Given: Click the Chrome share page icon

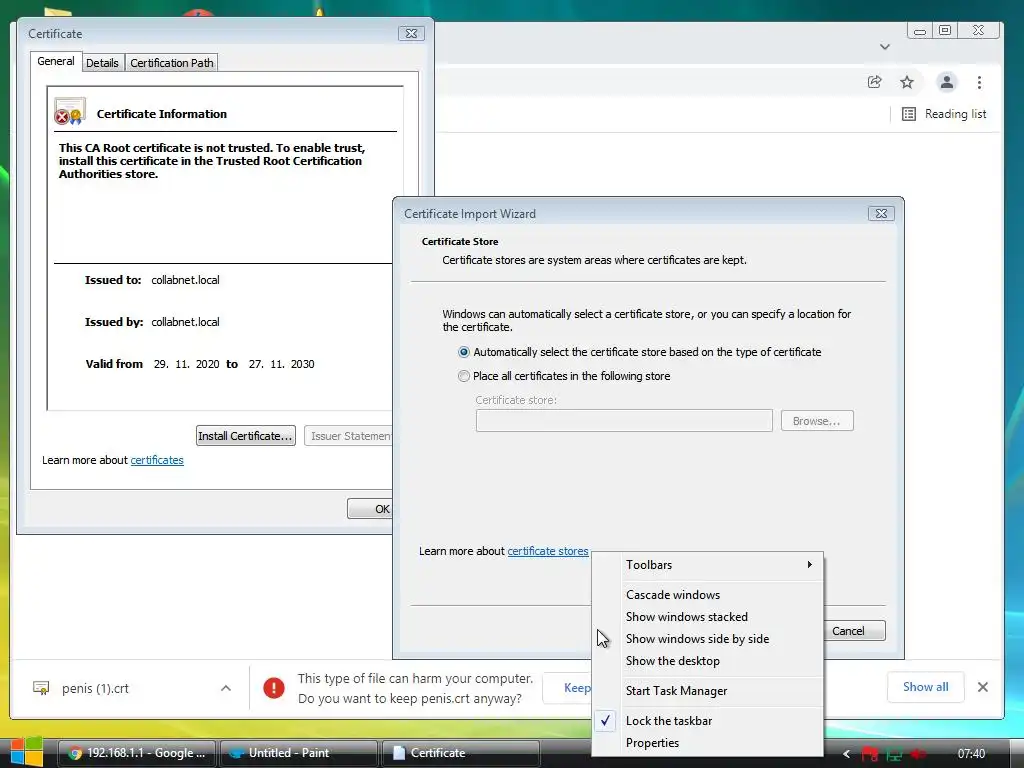Looking at the screenshot, I should coord(874,82).
